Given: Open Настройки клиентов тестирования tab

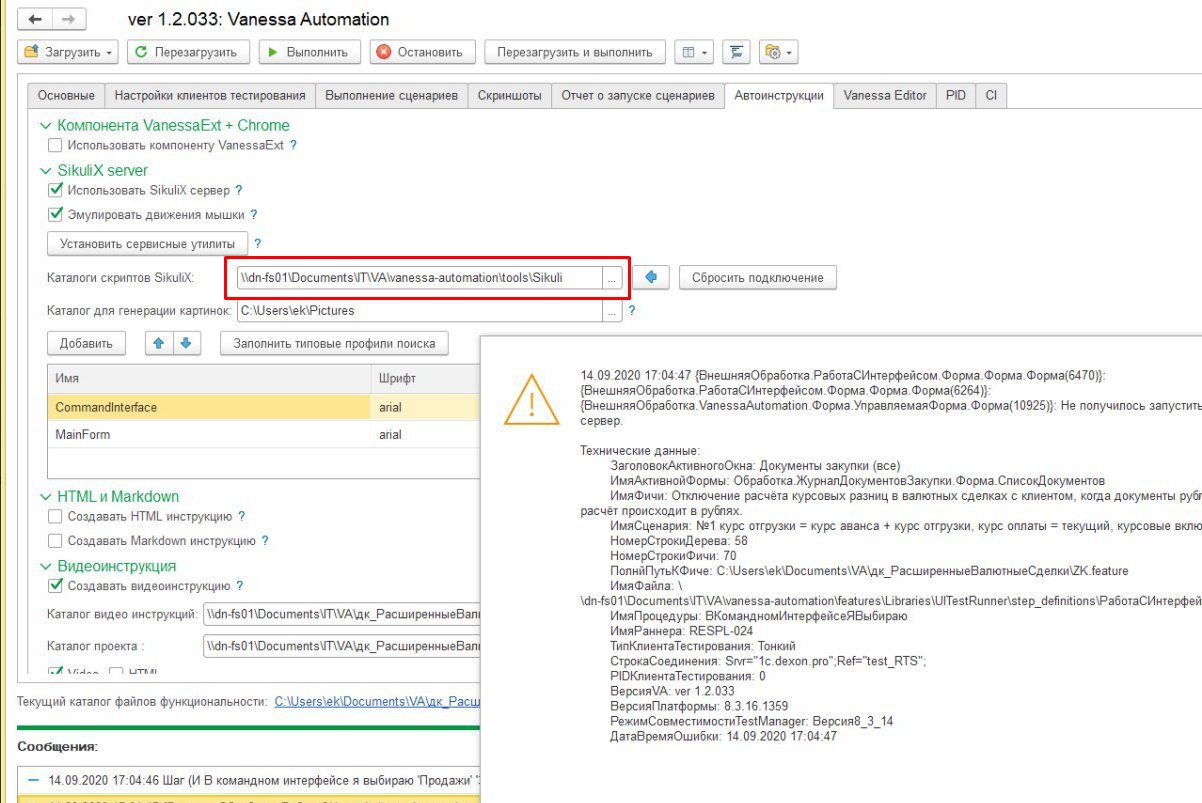Looking at the screenshot, I should pos(210,95).
